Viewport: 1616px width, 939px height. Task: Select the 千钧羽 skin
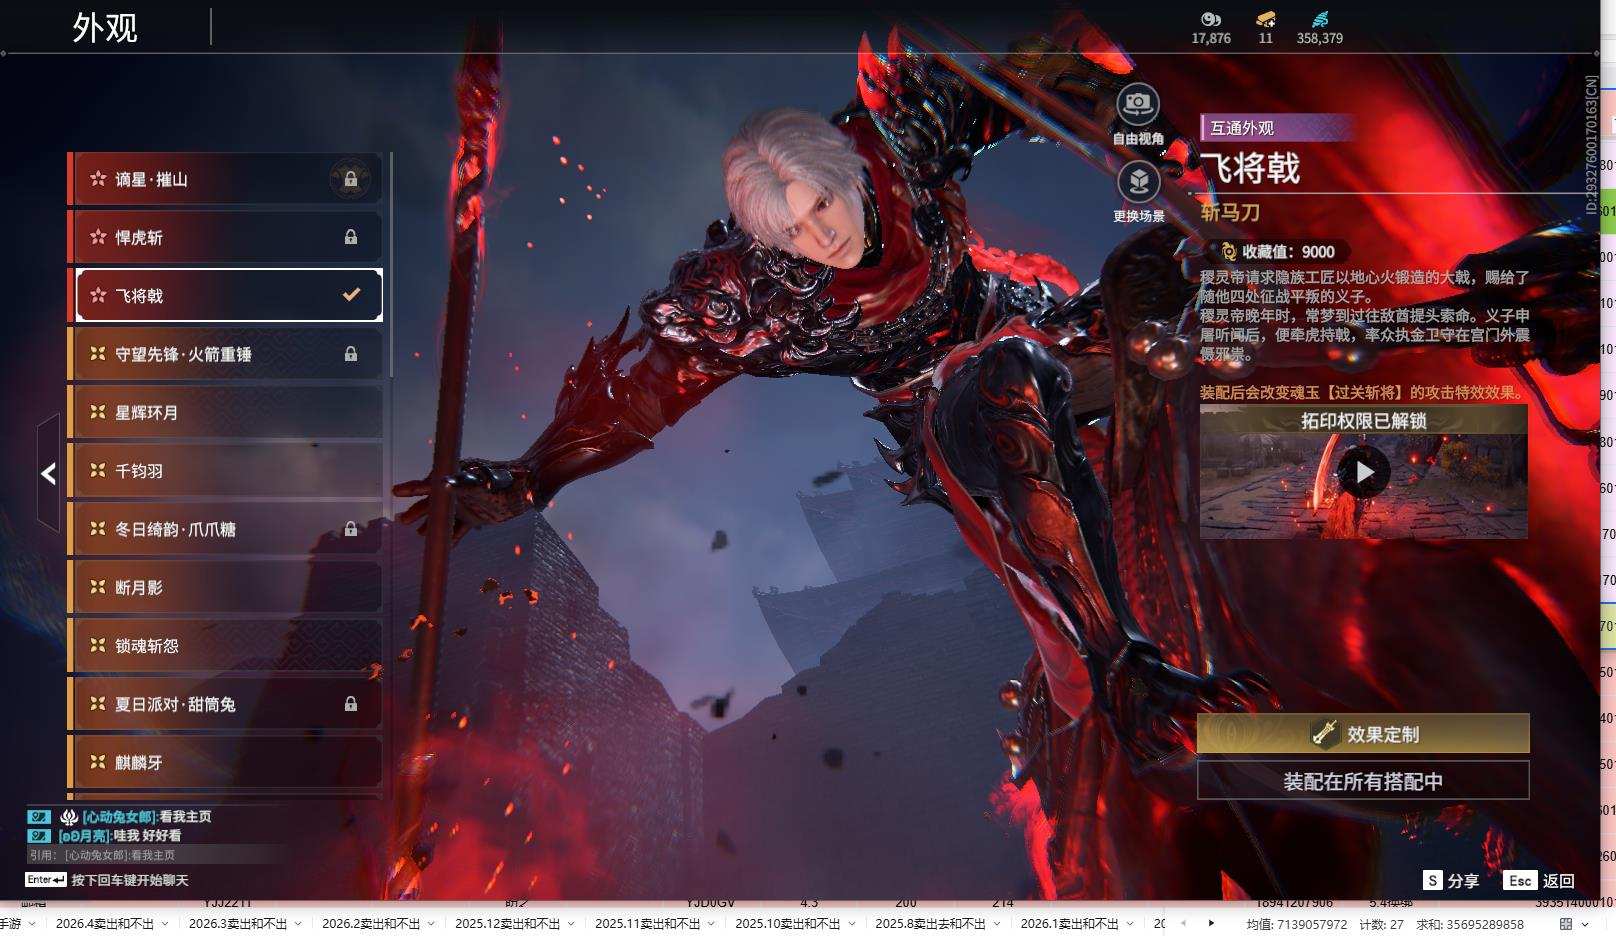coord(225,470)
